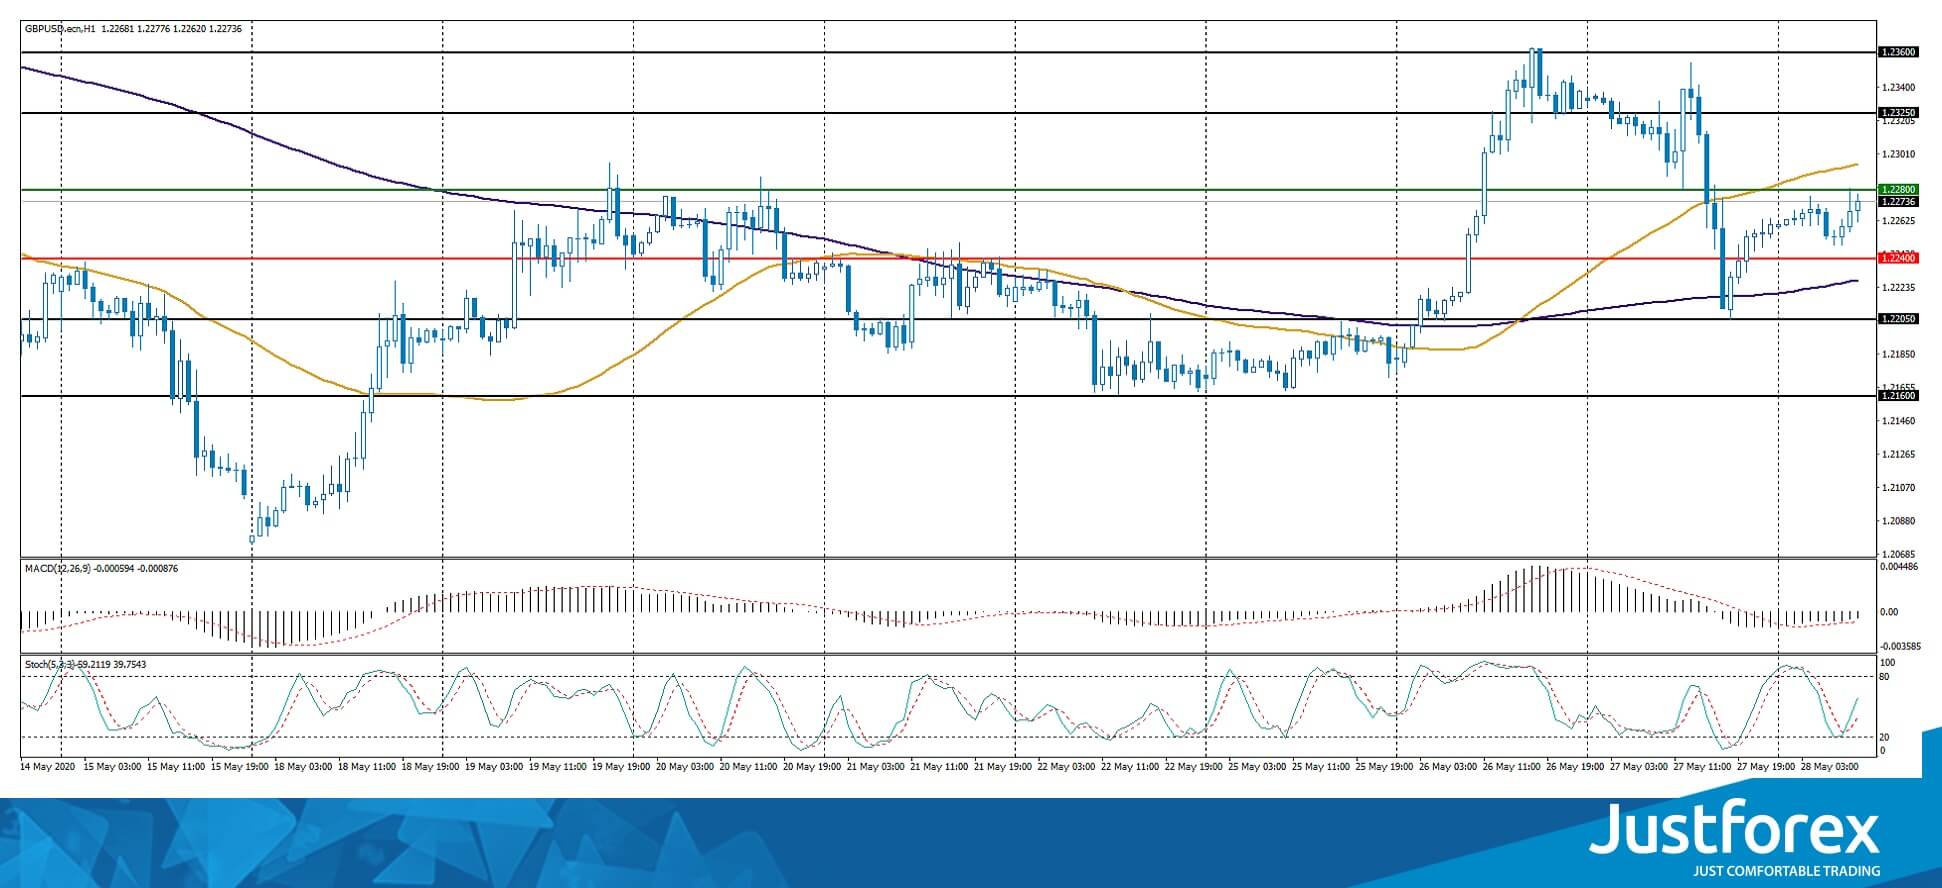Image resolution: width=1942 pixels, height=888 pixels.
Task: Click the 26 May 03:00 time label
Action: [x=1449, y=766]
